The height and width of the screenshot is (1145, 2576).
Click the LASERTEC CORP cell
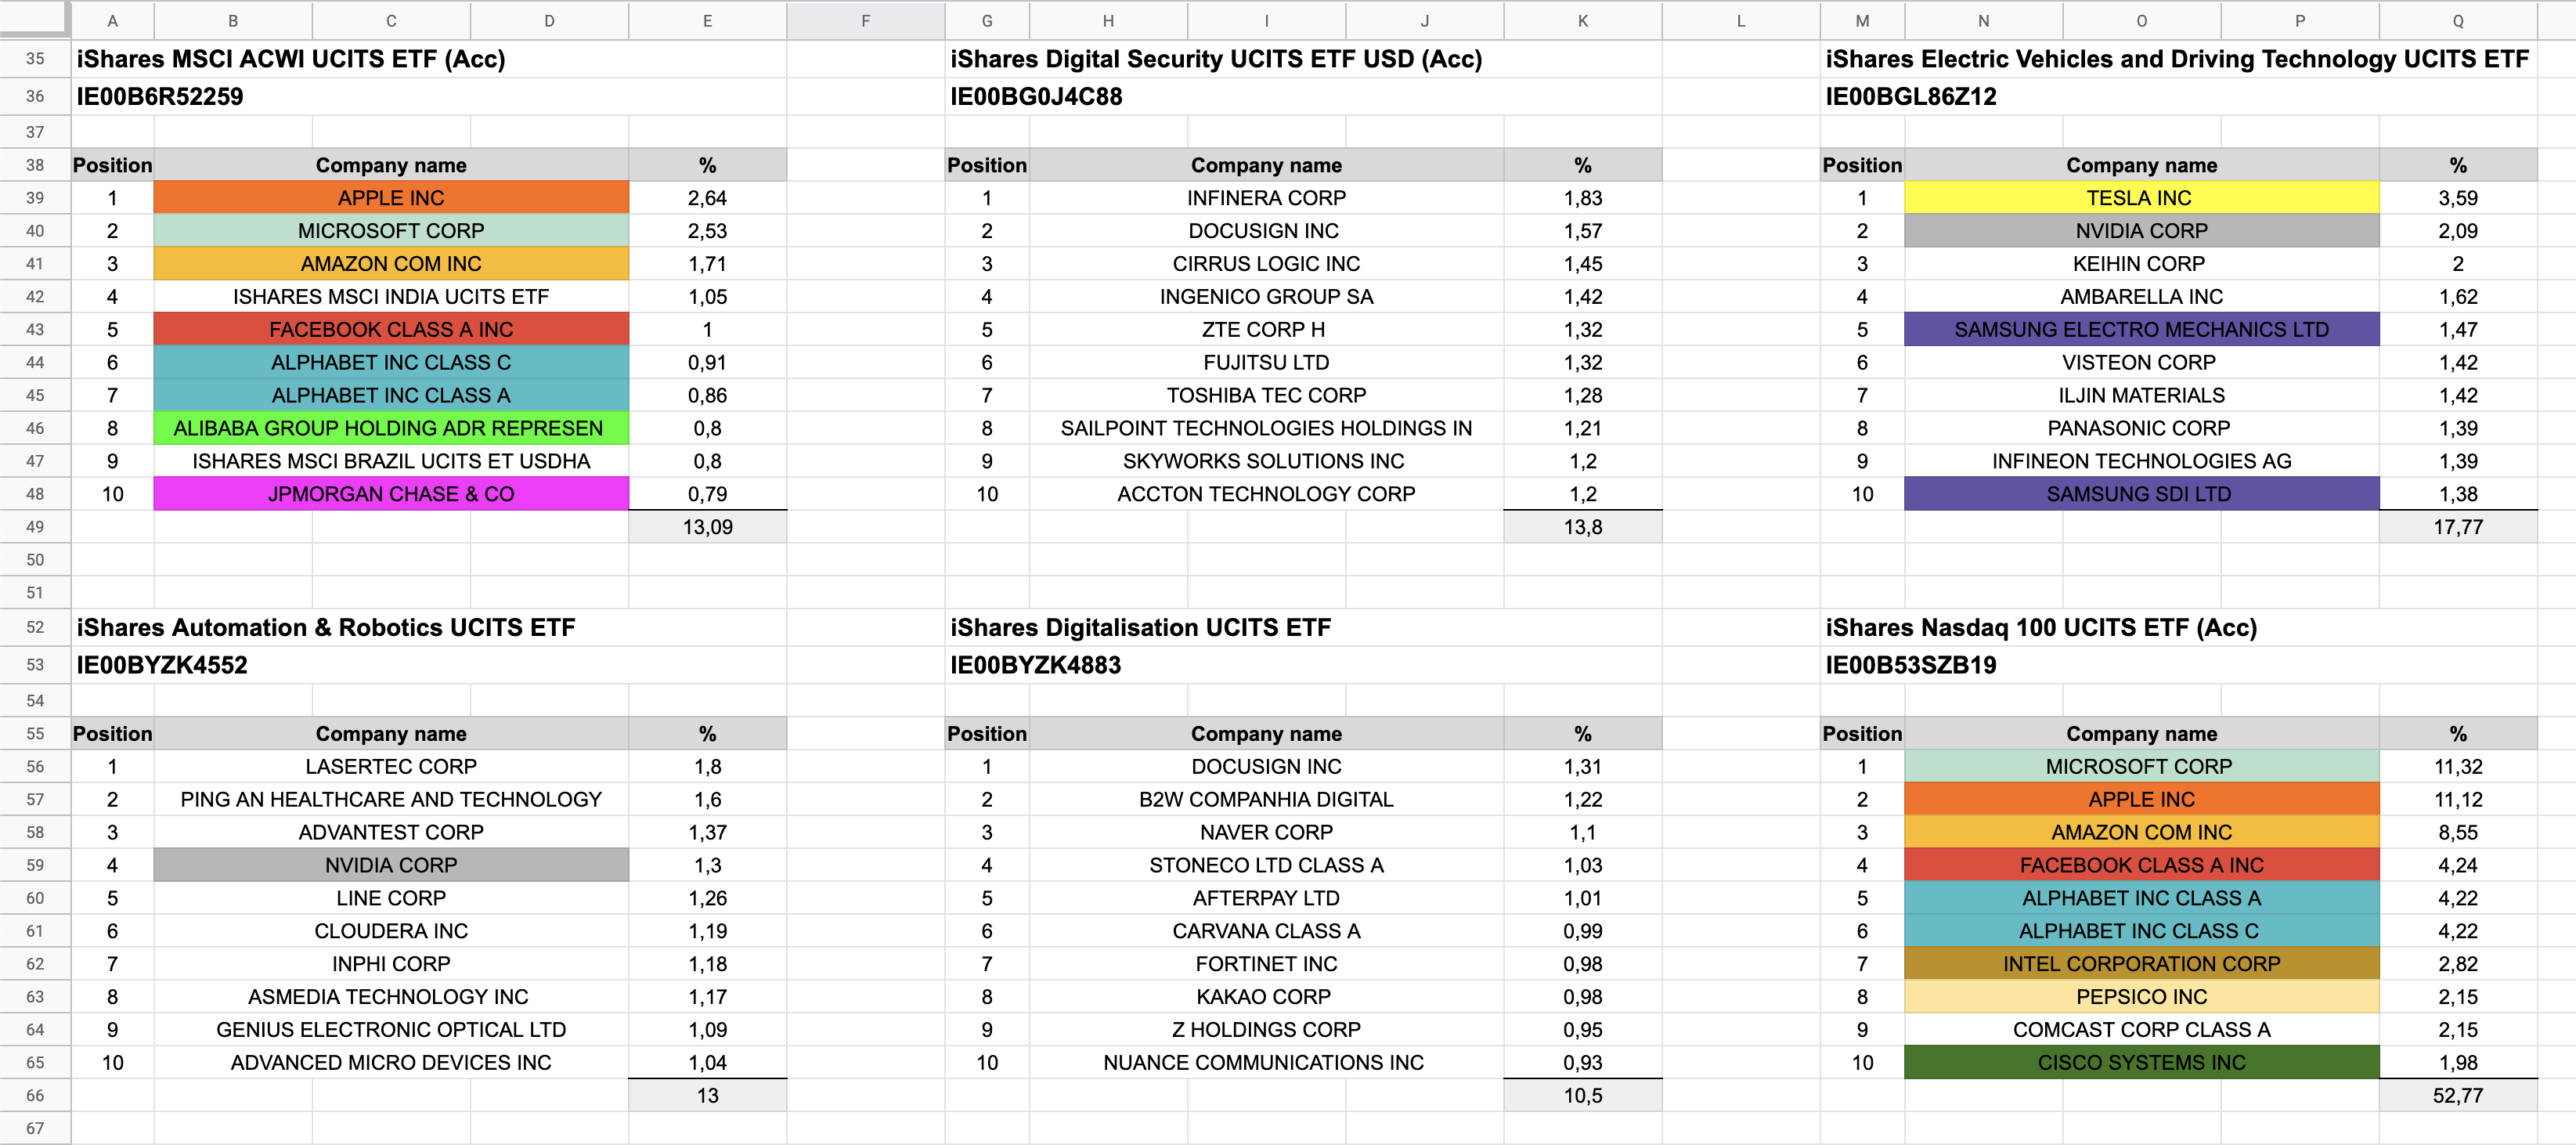pyautogui.click(x=391, y=767)
